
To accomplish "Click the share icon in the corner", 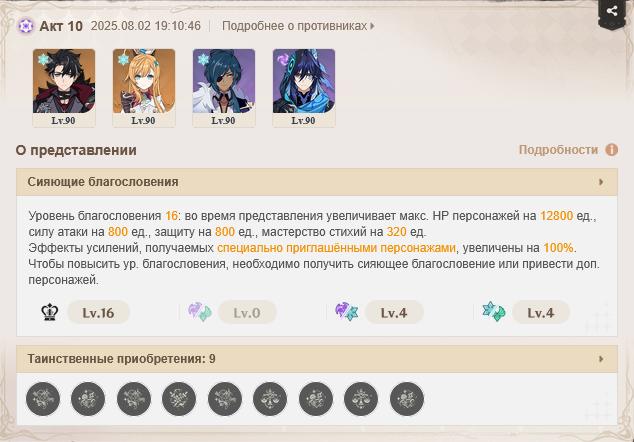I will pyautogui.click(x=612, y=11).
